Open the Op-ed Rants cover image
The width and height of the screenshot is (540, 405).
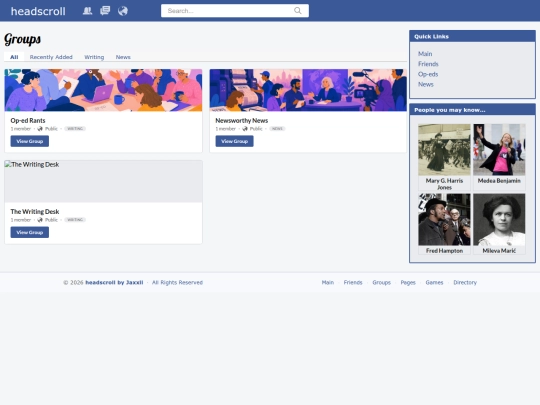pos(103,90)
